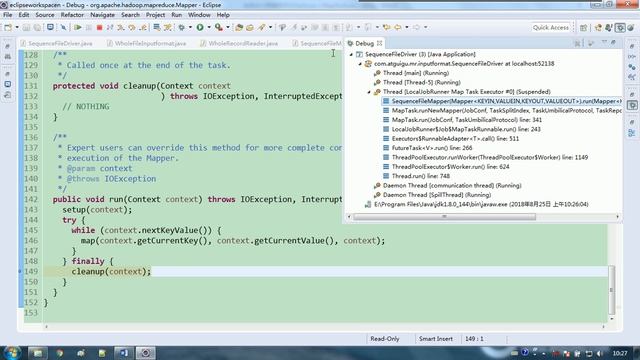Open the New dropdown arrow in toolbar
This screenshot has height=360, width=640.
pos(17,27)
